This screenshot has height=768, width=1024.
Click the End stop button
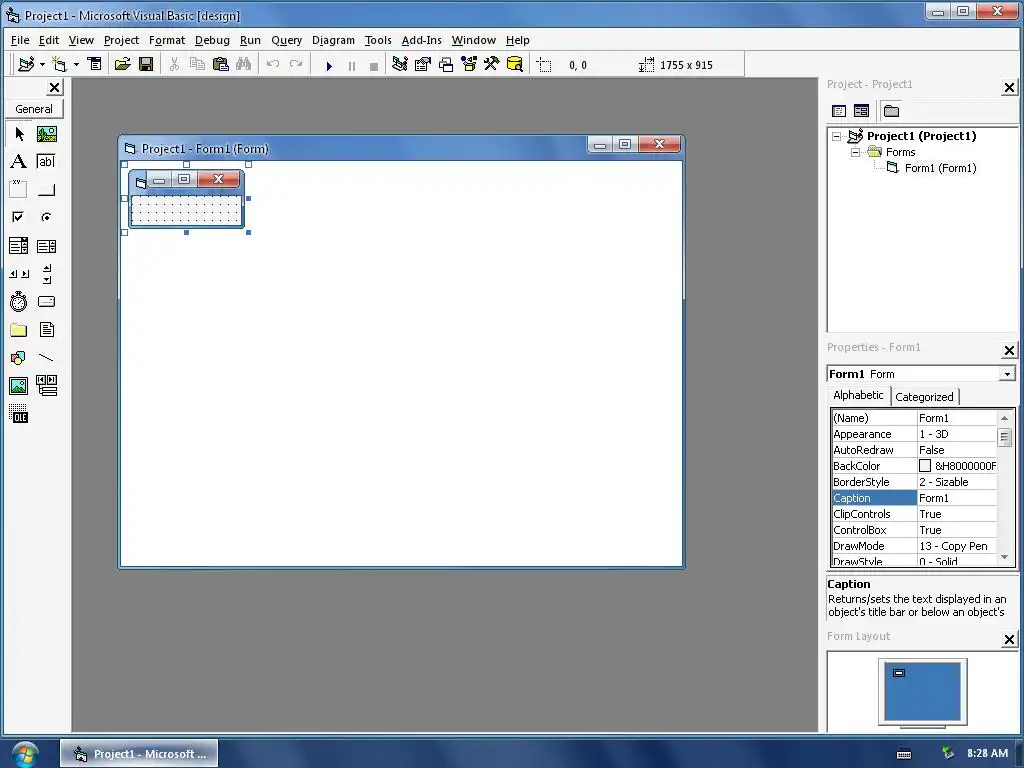[x=374, y=65]
